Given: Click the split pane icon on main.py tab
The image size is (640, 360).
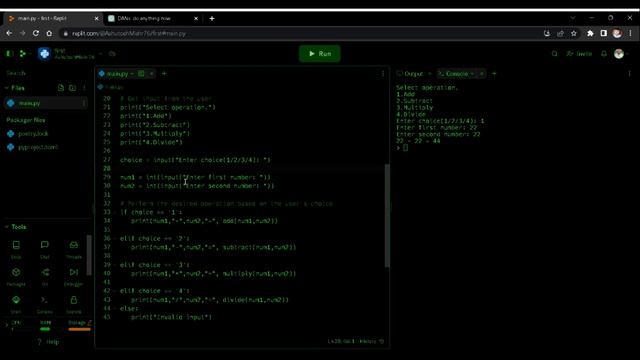Looking at the screenshot, I should coord(141,73).
